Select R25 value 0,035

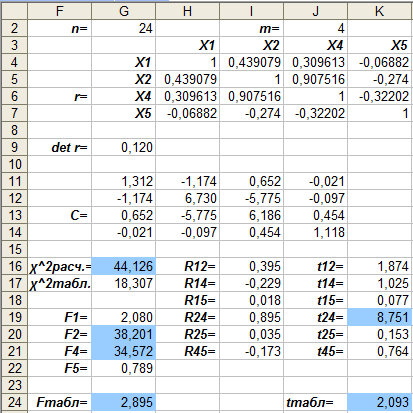251,334
